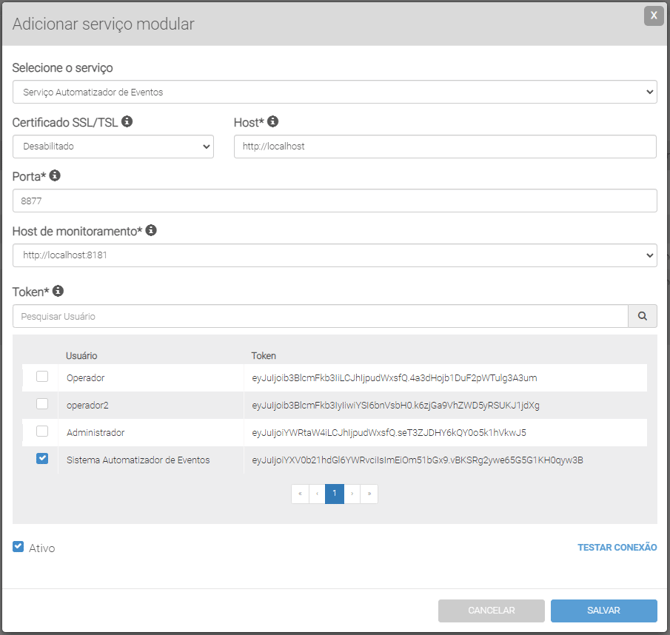Open the Selecione o serviço dropdown
The height and width of the screenshot is (635, 670).
[x=334, y=92]
